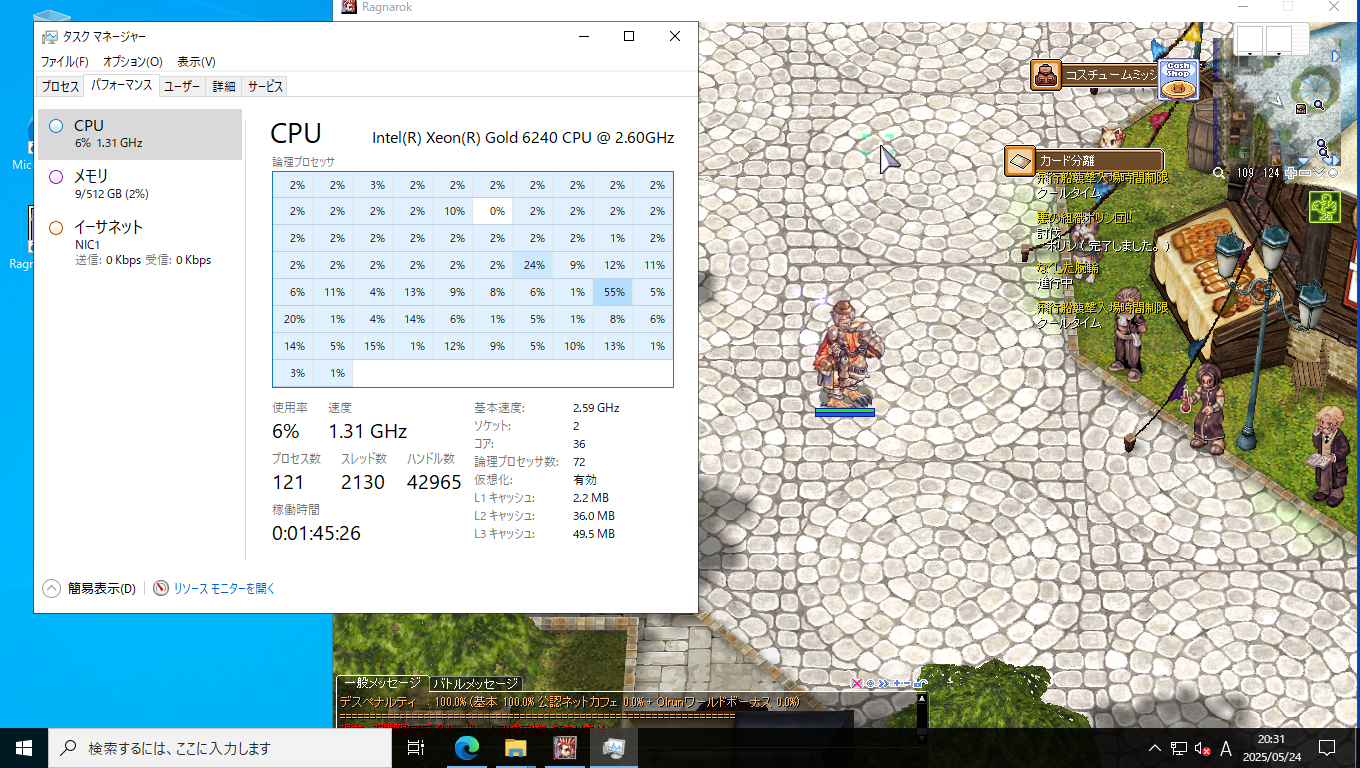The image size is (1360, 768).
Task: Collapse Task Manager with 簡易表示 chevron
Action: (x=51, y=588)
